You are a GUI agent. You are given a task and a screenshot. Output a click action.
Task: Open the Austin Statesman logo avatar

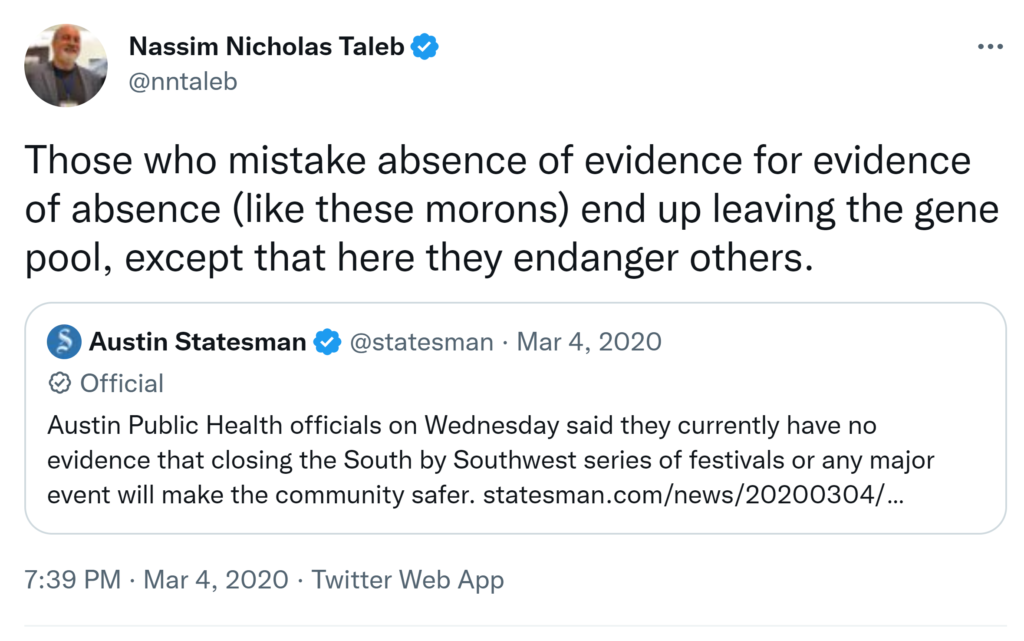[x=64, y=342]
